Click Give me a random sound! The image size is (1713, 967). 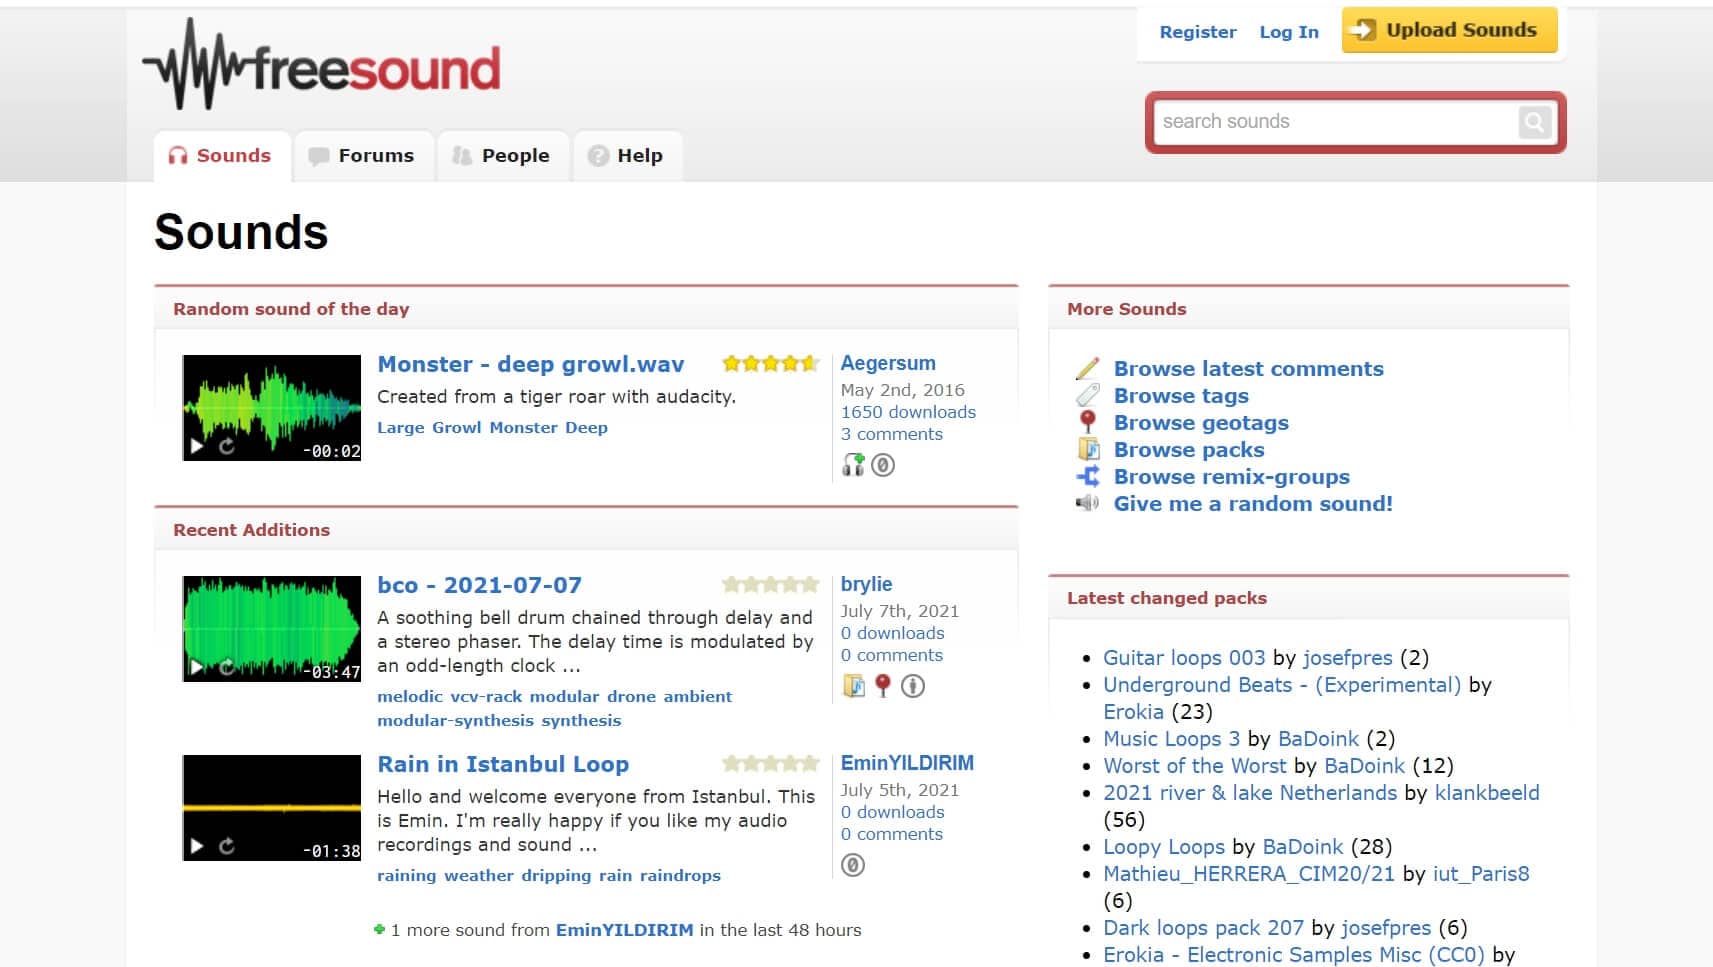point(1253,503)
